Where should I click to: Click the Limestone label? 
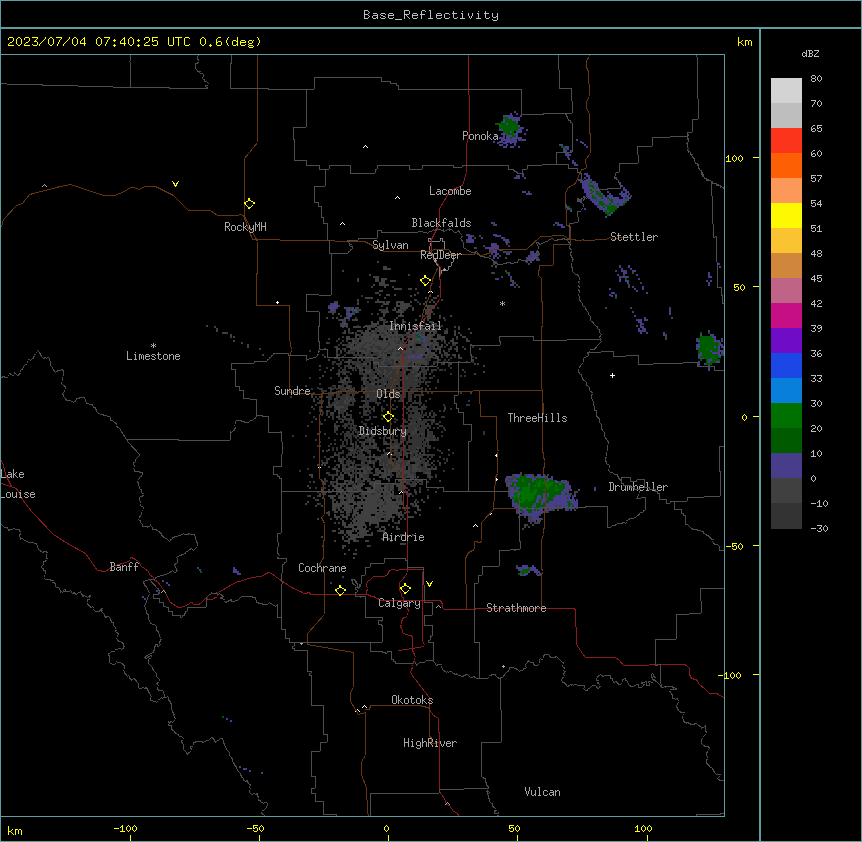click(x=153, y=356)
